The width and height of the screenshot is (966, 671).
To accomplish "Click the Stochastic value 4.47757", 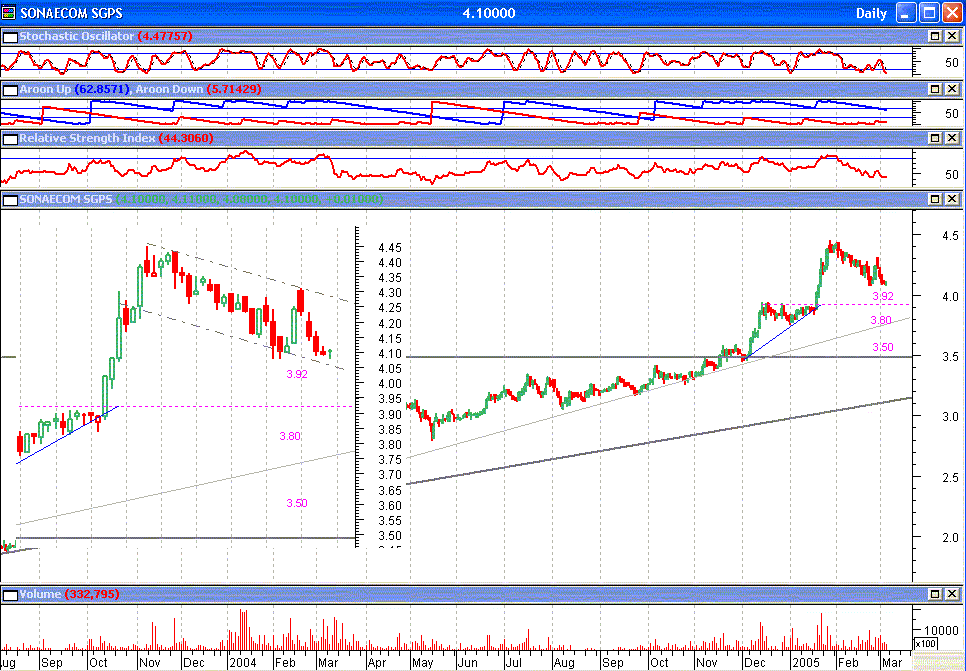I will click(165, 36).
